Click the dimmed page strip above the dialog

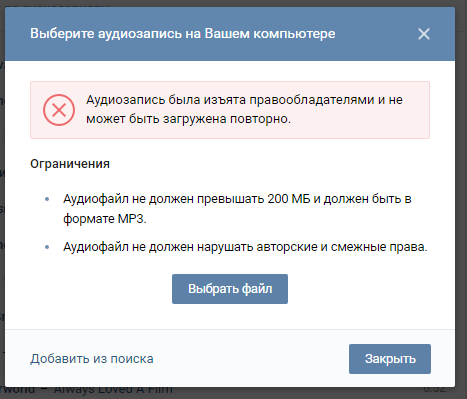[233, 3]
